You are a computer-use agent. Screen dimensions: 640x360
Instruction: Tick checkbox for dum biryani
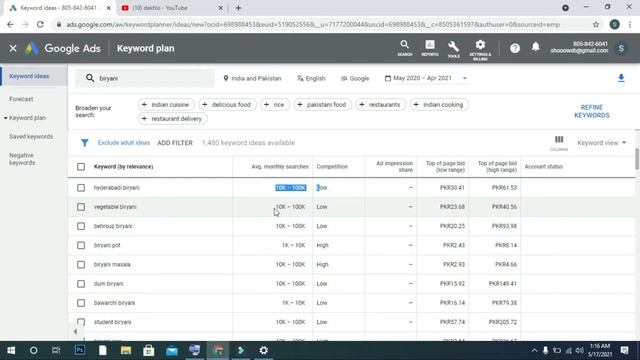point(81,284)
